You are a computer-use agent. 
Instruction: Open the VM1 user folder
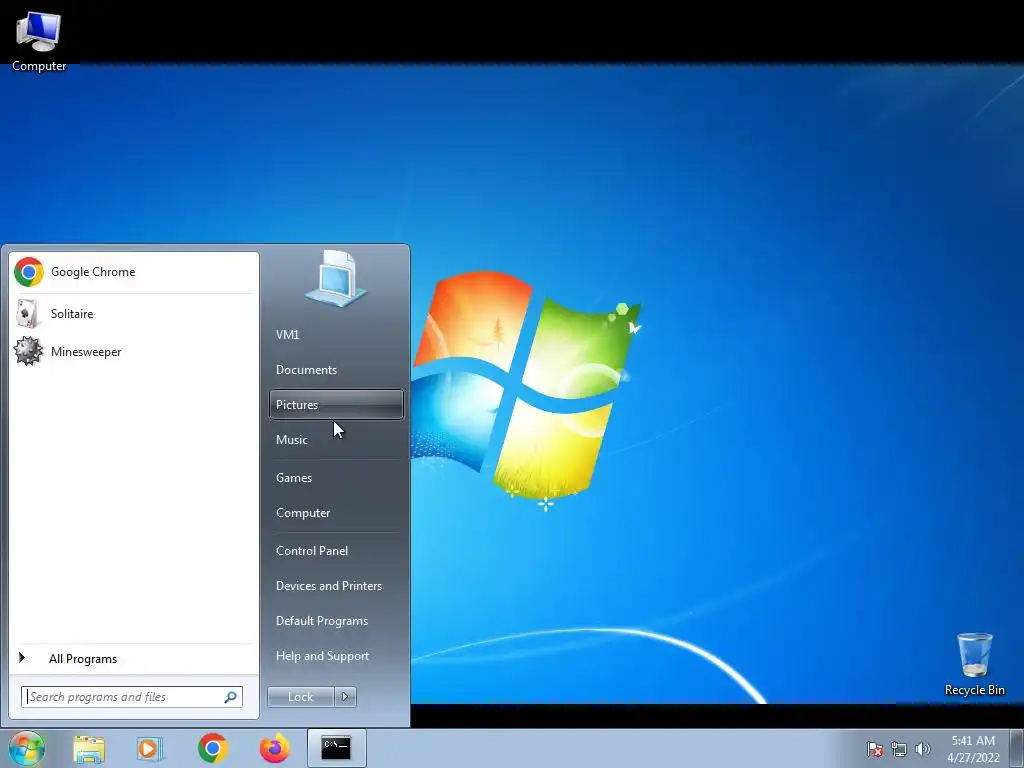point(336,334)
